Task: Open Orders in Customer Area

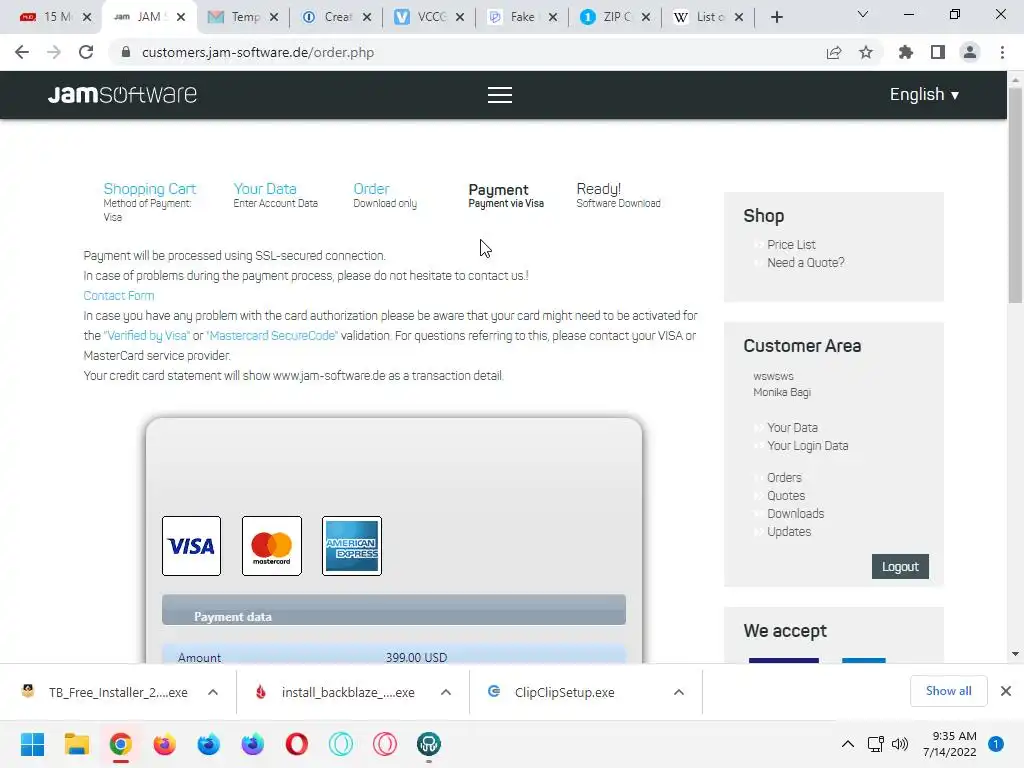Action: (784, 477)
